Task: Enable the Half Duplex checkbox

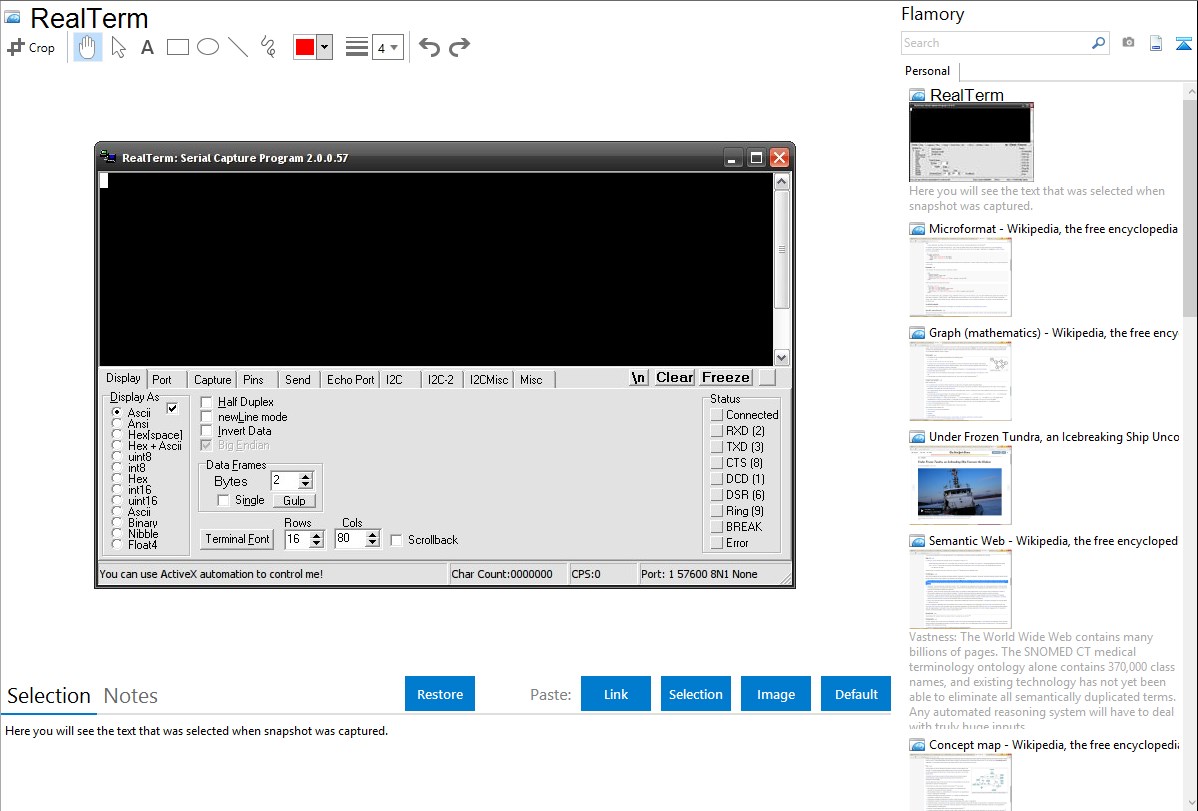Action: [x=206, y=402]
